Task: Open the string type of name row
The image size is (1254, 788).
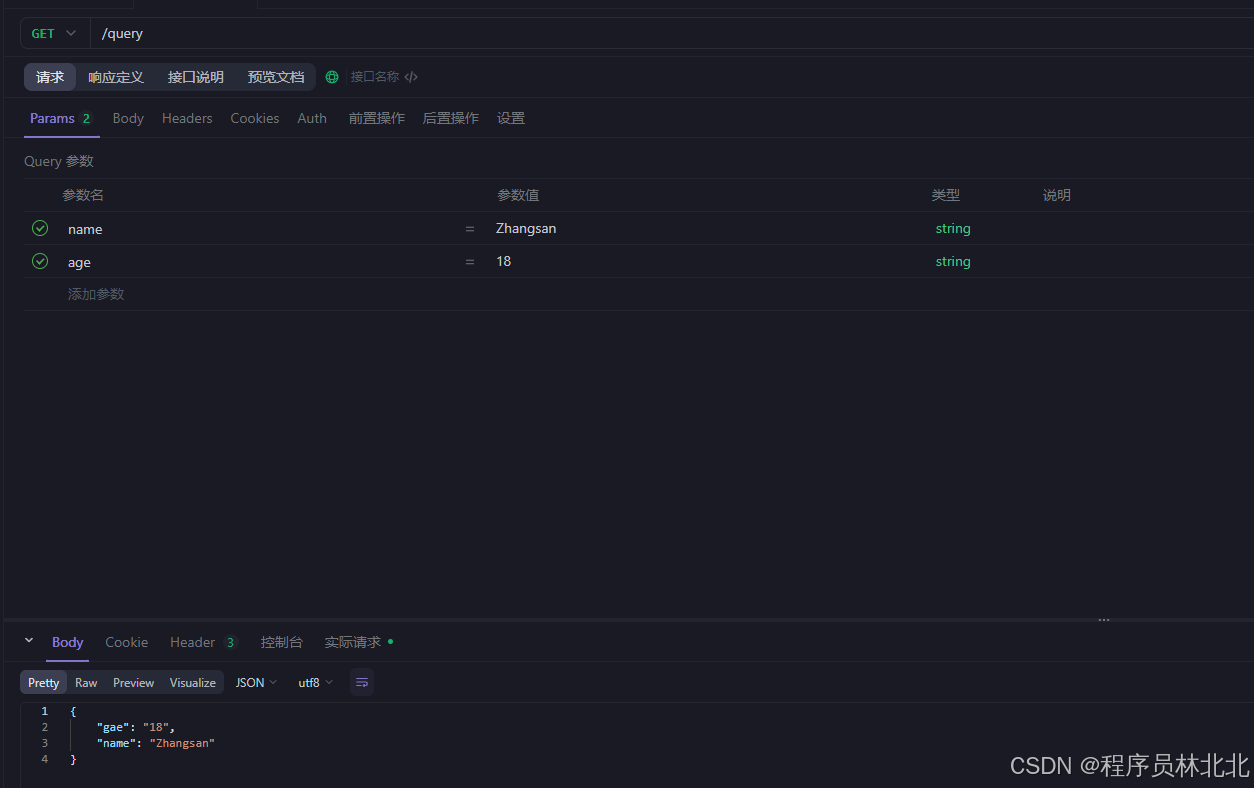Action: (x=953, y=229)
